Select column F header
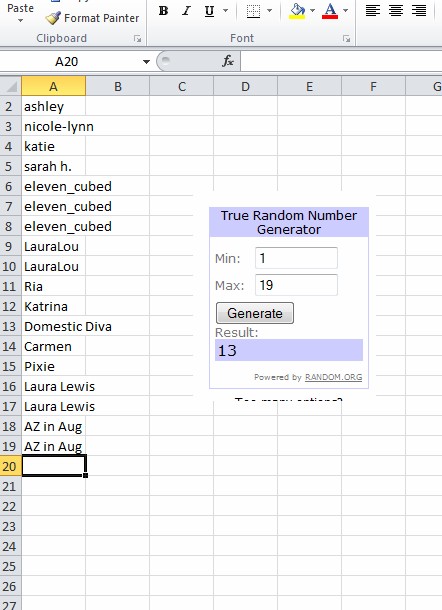Screen dimensions: 442x610 pos(374,86)
